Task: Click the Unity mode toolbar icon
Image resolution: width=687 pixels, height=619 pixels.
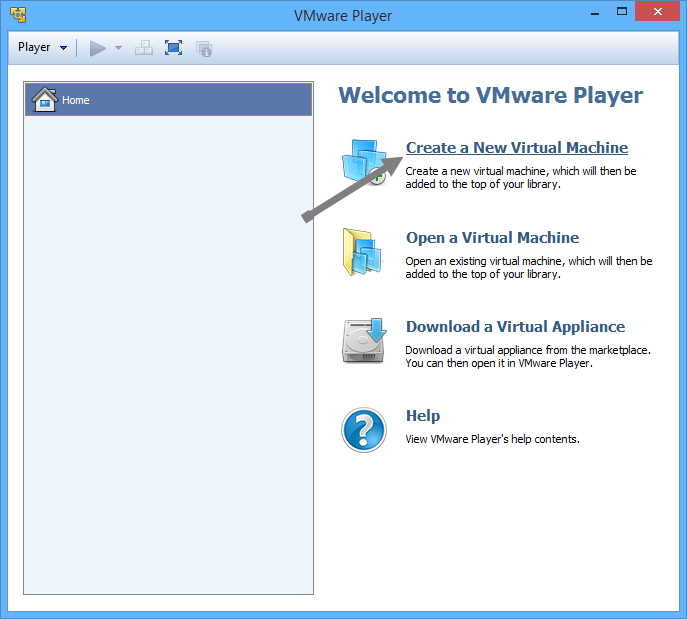Action: click(204, 48)
